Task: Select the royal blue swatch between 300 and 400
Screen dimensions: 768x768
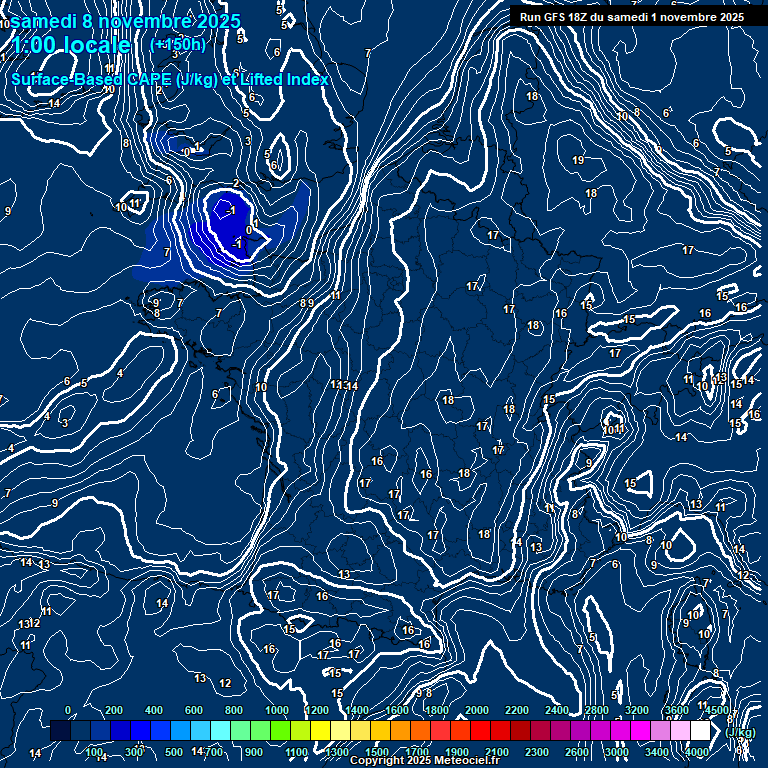Action: [140, 730]
